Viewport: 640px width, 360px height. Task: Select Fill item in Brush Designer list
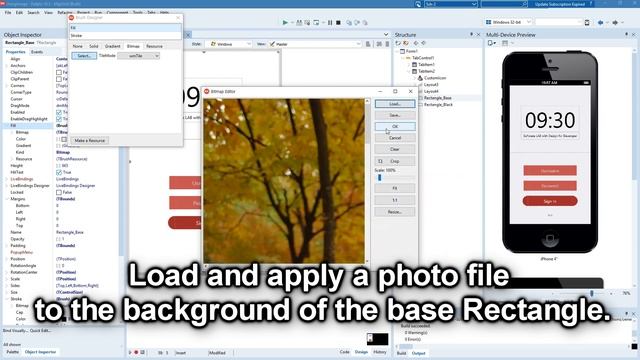coord(125,28)
